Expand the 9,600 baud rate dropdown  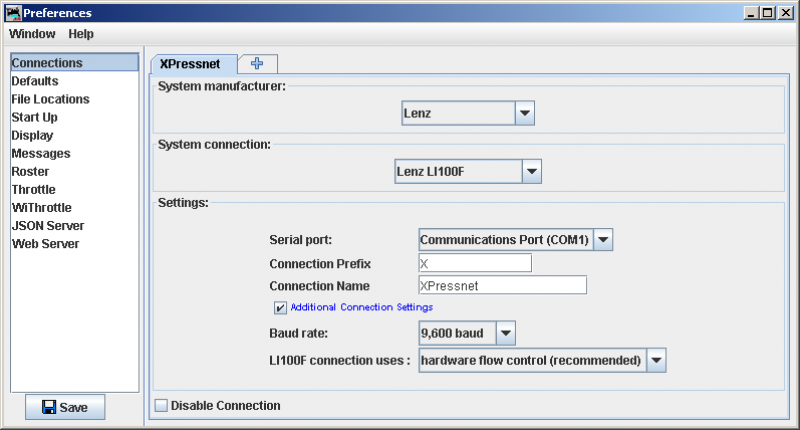(467, 334)
